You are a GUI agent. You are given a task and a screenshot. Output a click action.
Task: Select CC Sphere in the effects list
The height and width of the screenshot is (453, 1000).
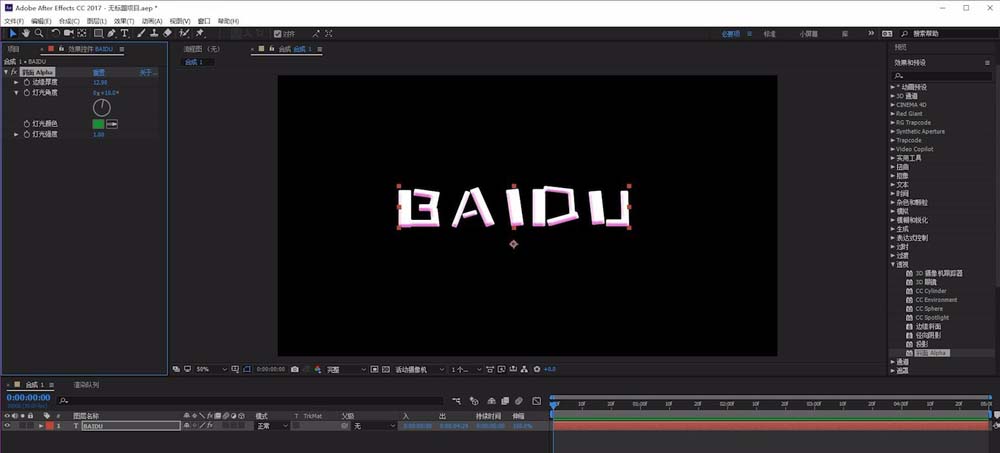point(929,309)
